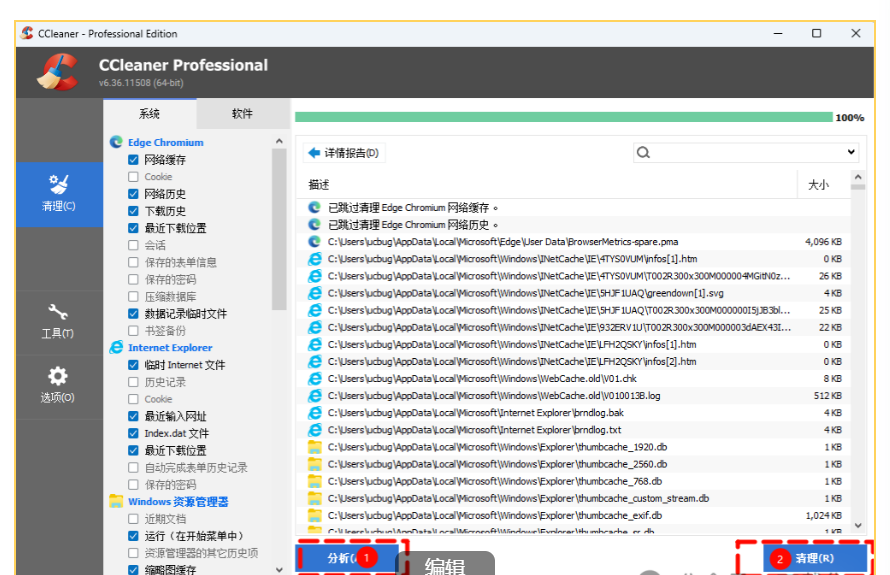890x575 pixels.
Task: Click category list scroll up arrow
Action: coord(279,141)
